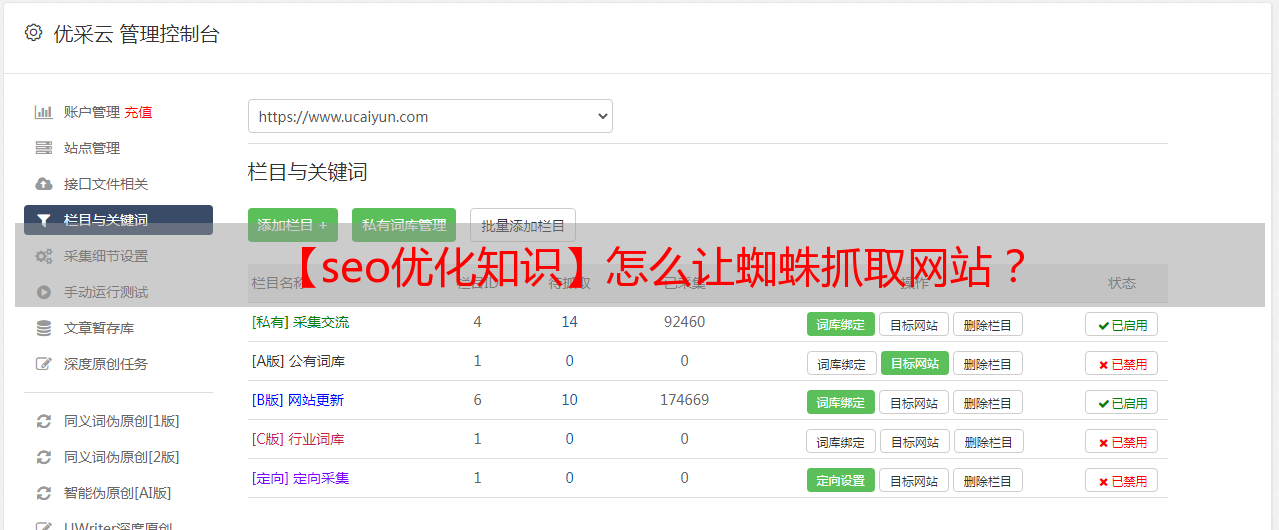
Task: Click 删除栏目 for 公有词库 row
Action: click(x=988, y=363)
